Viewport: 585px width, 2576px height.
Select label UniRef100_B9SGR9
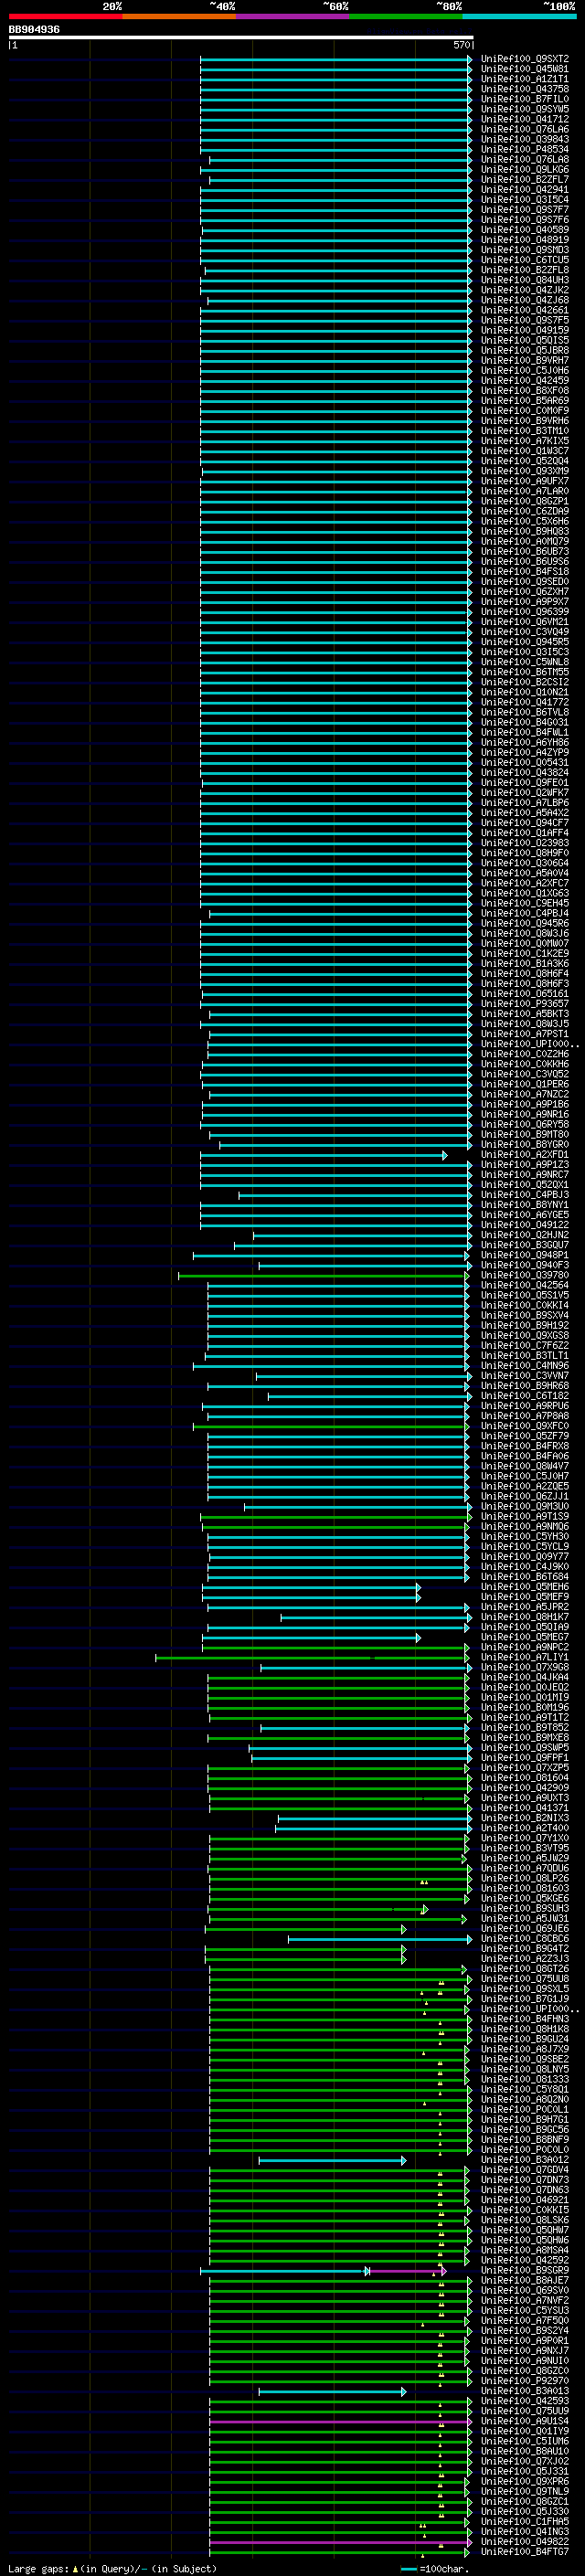click(x=525, y=2271)
